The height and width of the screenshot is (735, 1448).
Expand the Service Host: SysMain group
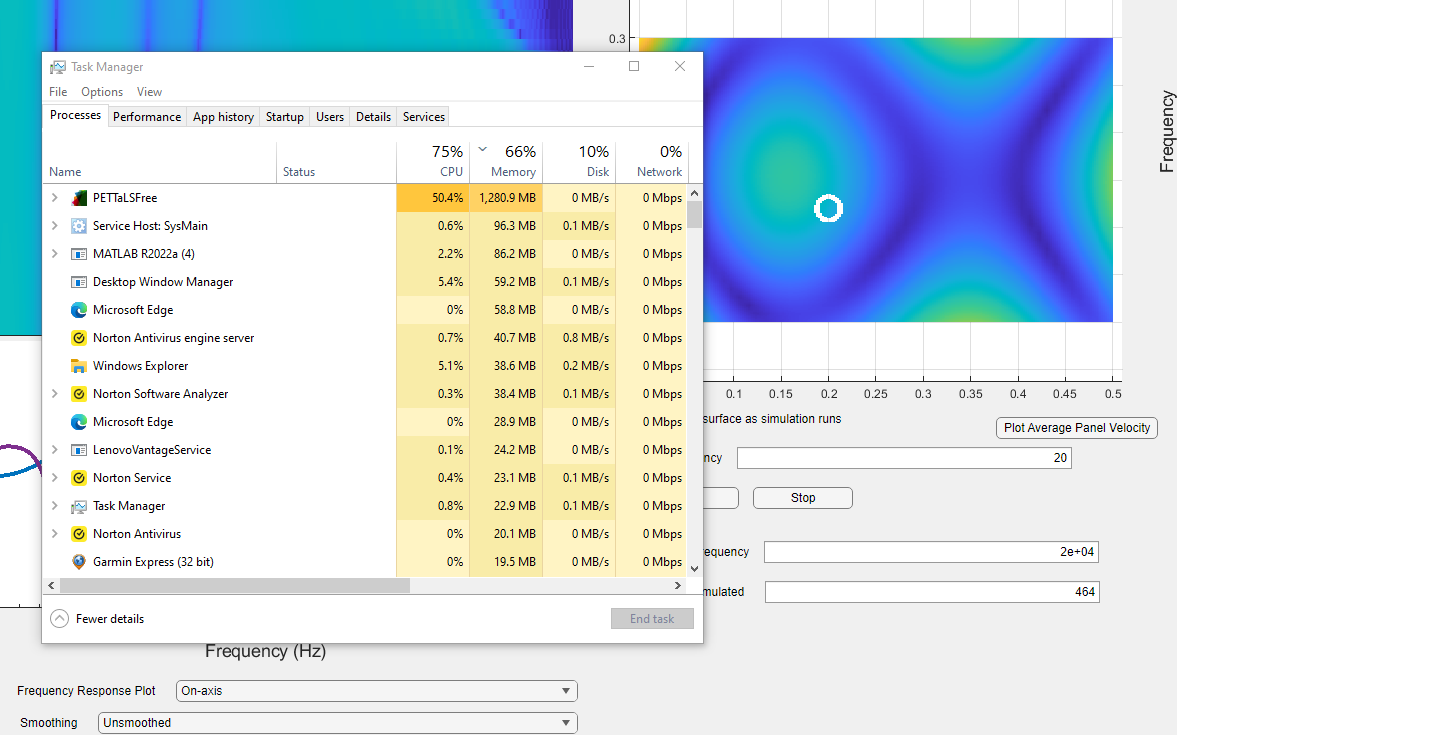click(54, 226)
